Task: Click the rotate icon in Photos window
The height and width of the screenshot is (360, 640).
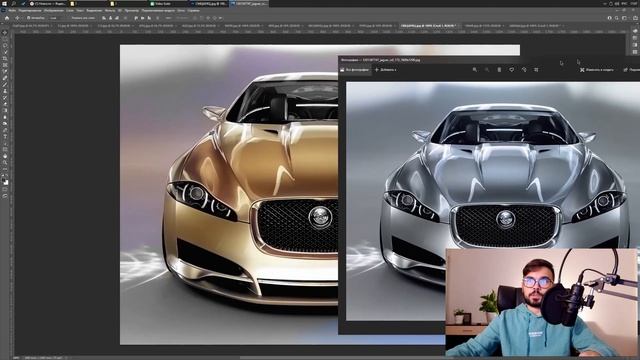Action: click(x=524, y=70)
